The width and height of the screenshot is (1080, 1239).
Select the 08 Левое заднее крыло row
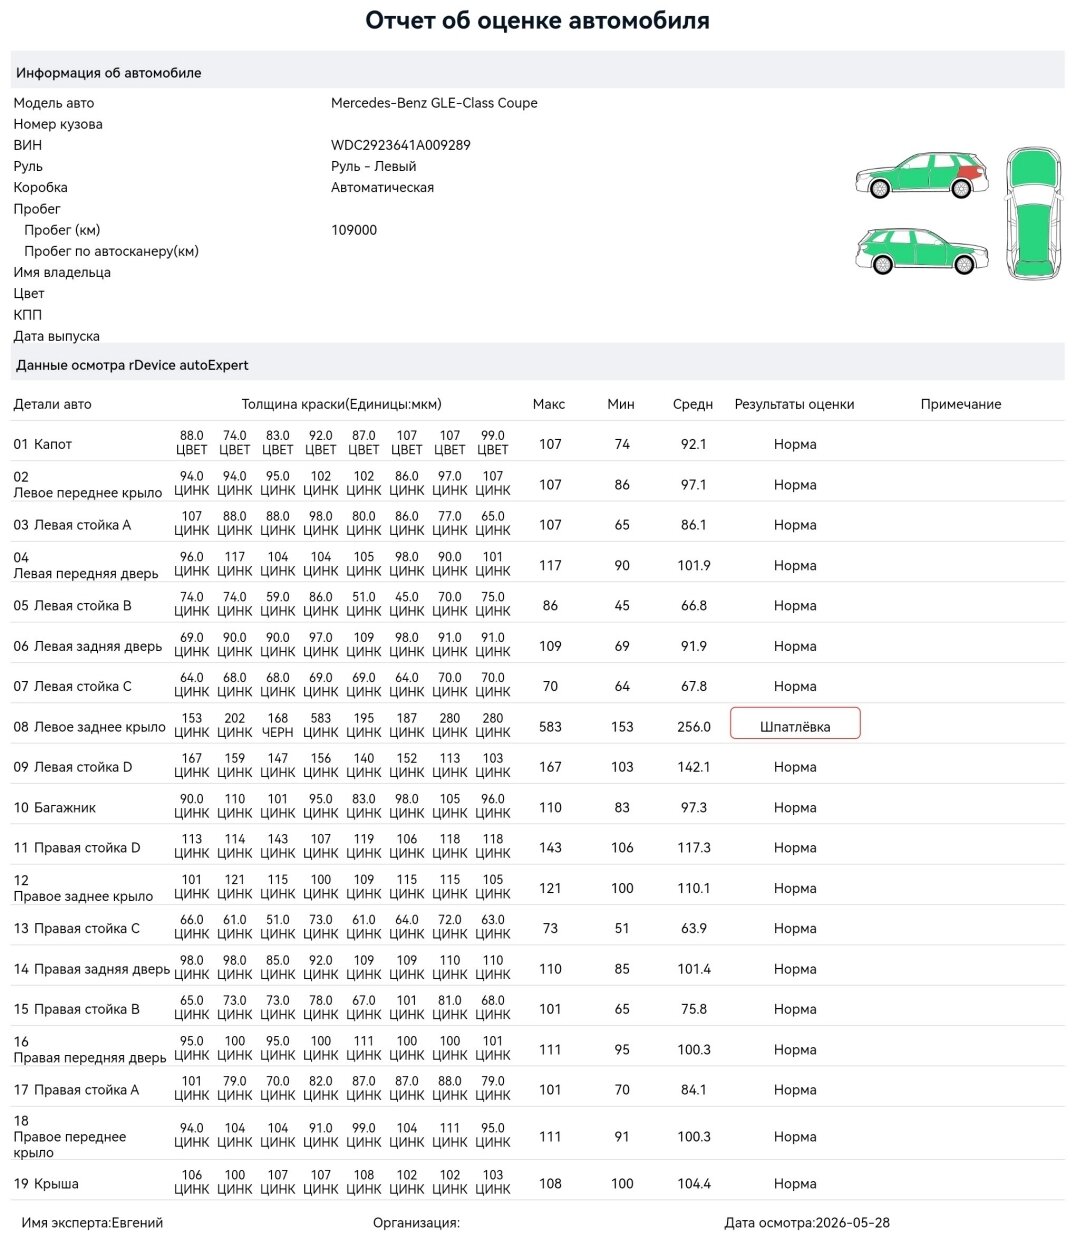[x=538, y=726]
